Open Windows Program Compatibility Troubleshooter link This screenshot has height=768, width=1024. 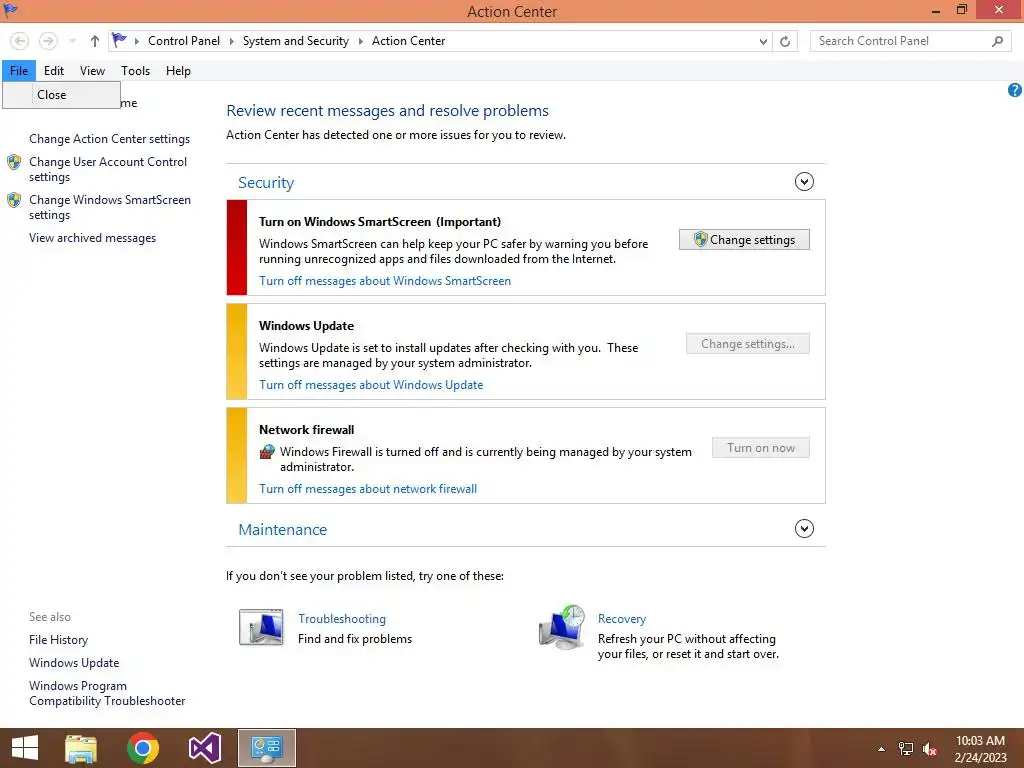click(x=107, y=694)
